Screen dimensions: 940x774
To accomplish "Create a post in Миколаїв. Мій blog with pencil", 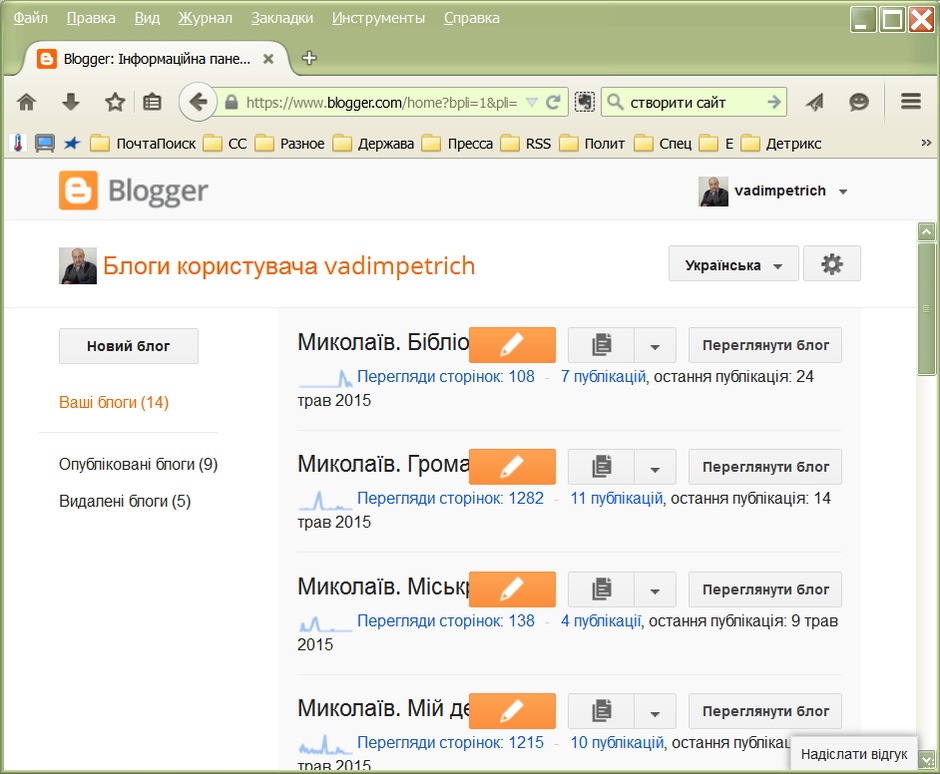I will pyautogui.click(x=512, y=712).
